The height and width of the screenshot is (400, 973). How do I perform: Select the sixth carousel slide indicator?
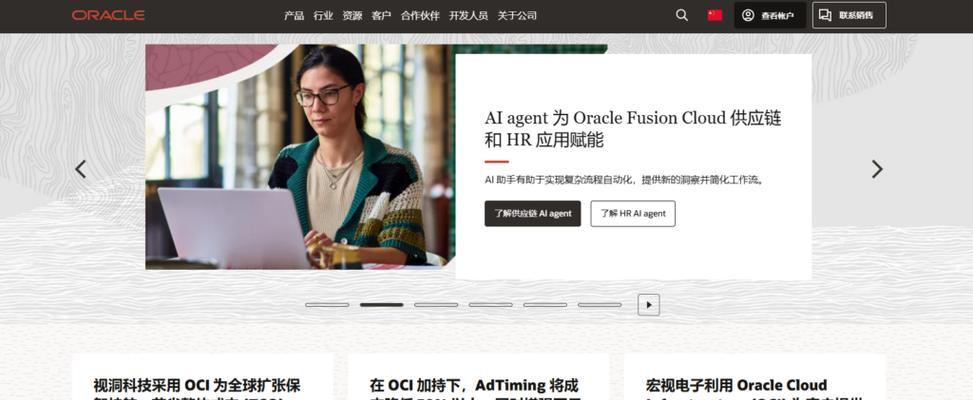(599, 304)
